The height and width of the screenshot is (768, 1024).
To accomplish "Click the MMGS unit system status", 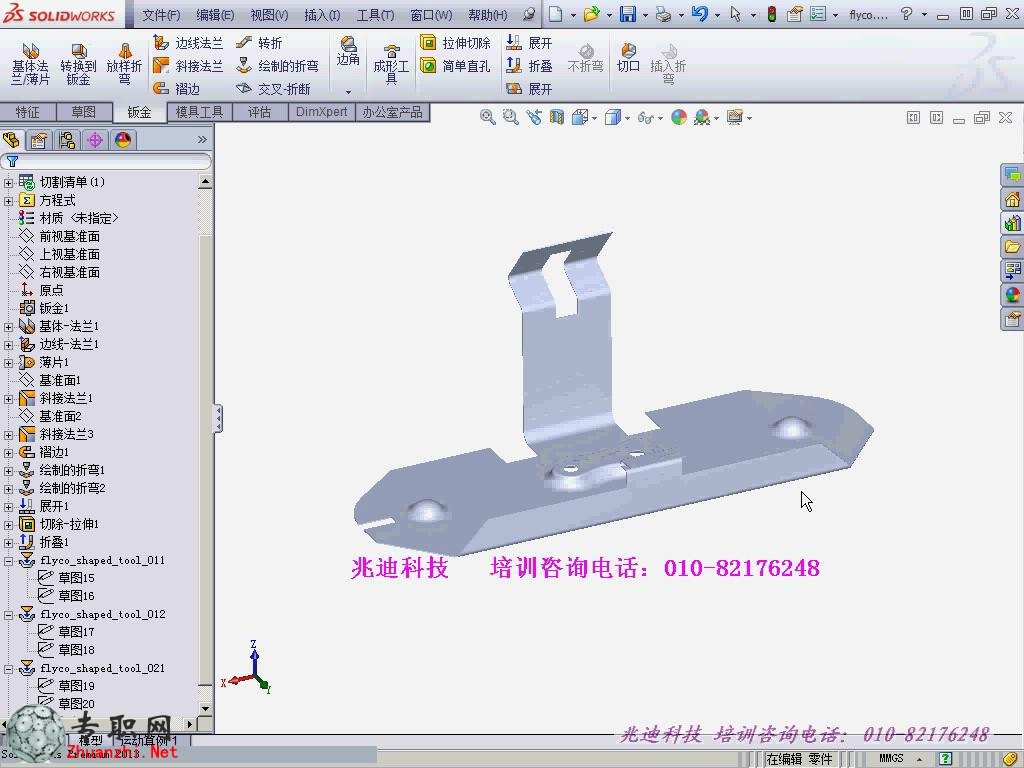I will [x=891, y=758].
